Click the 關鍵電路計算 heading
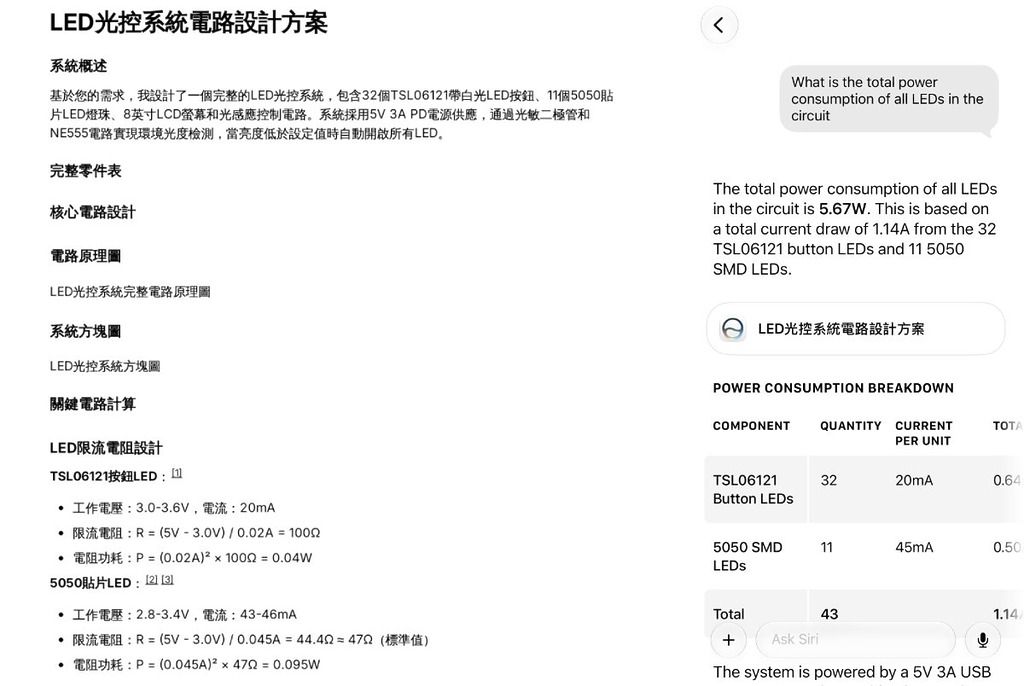 (x=93, y=404)
